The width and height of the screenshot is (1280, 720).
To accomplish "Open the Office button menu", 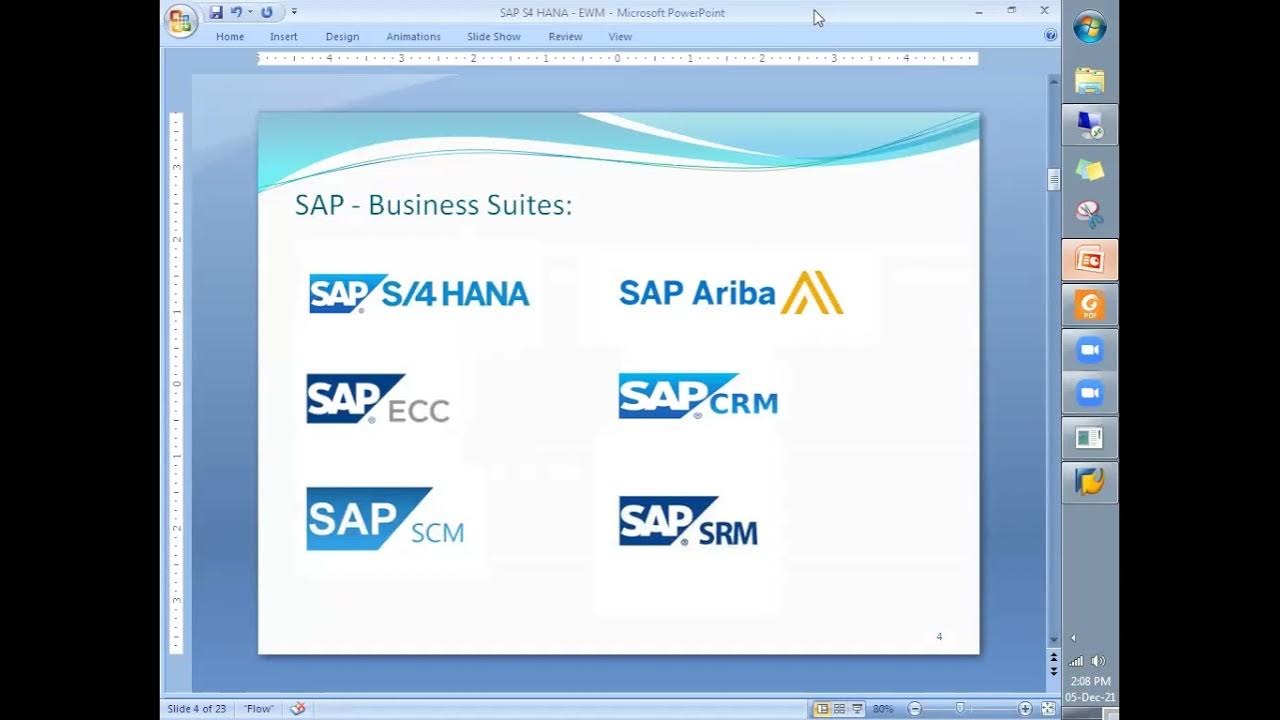I will [181, 20].
